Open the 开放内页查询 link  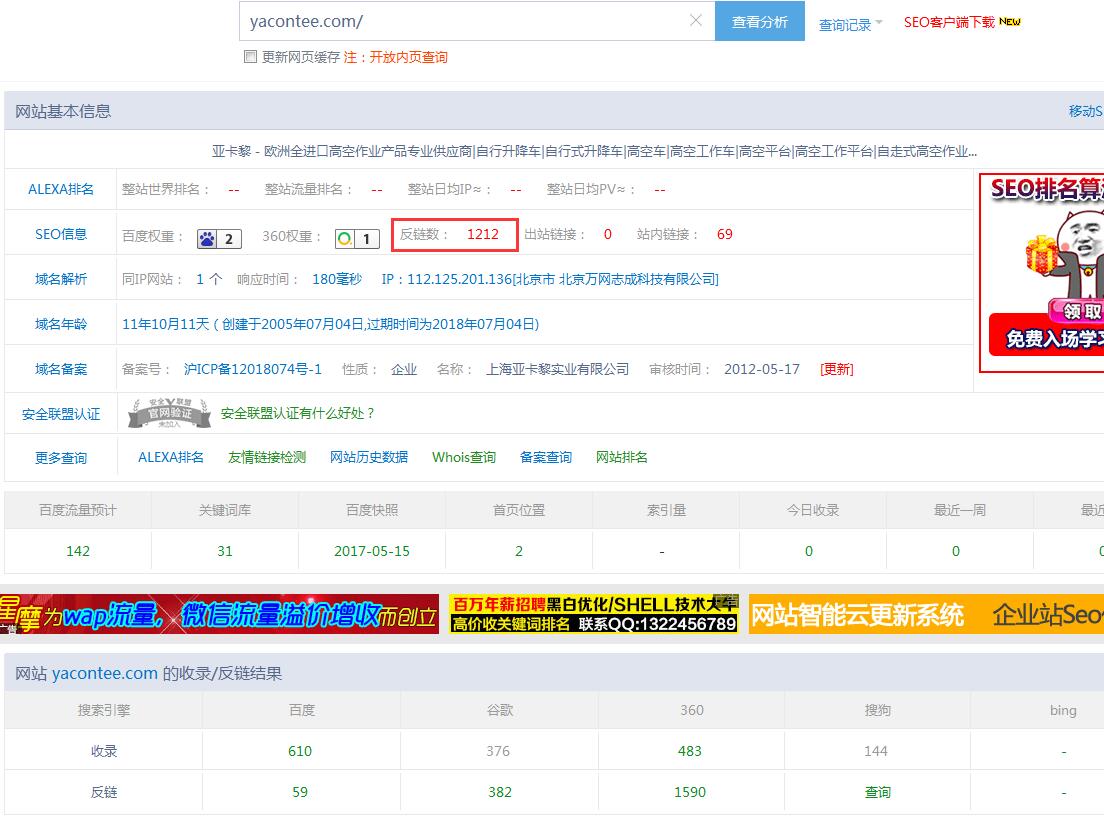coord(409,57)
